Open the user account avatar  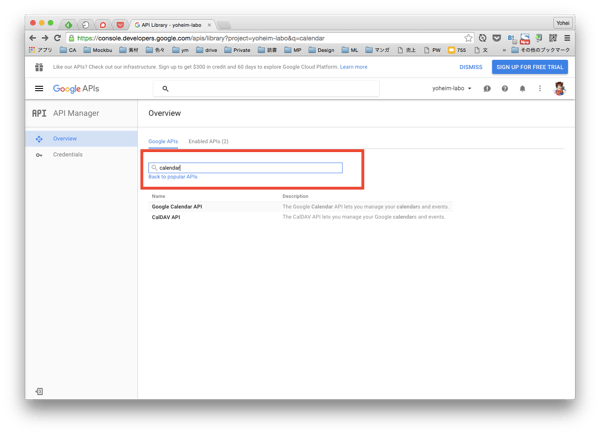(x=559, y=88)
